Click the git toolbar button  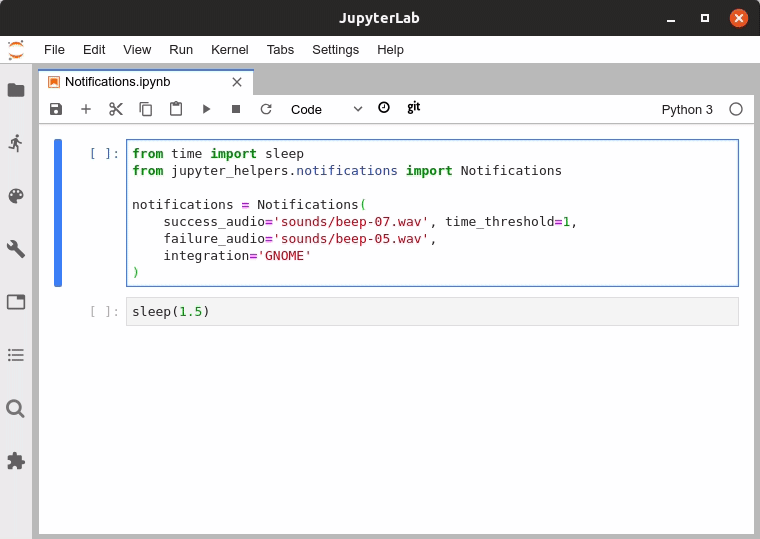[413, 108]
